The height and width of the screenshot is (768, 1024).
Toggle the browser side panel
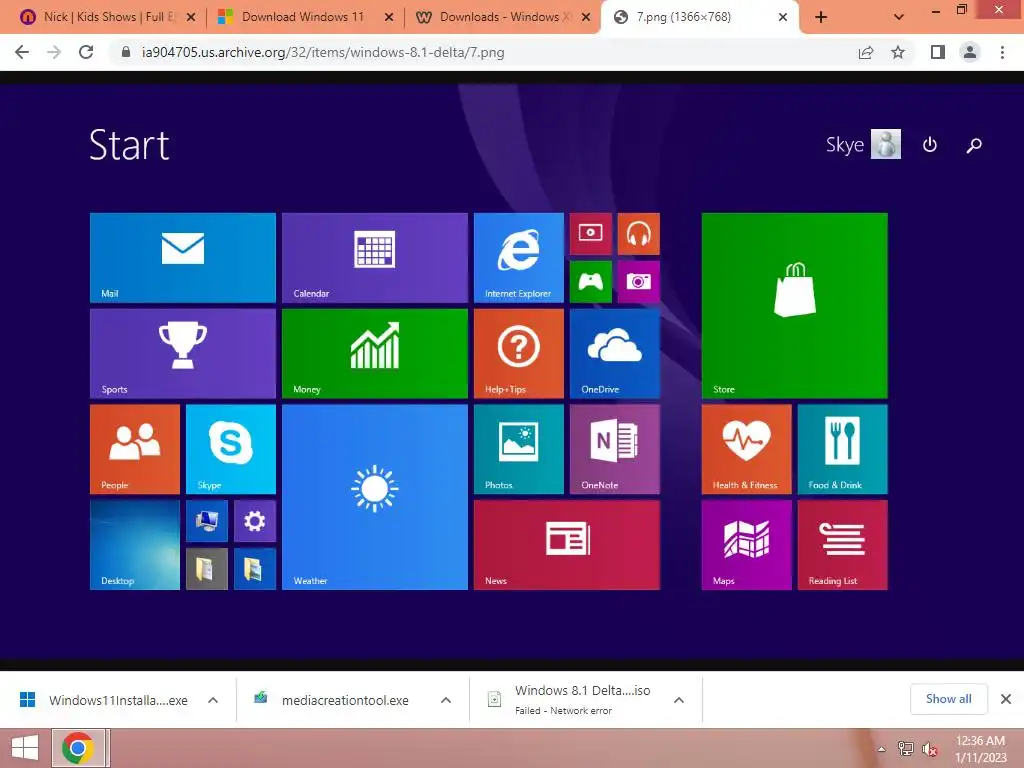pos(938,52)
